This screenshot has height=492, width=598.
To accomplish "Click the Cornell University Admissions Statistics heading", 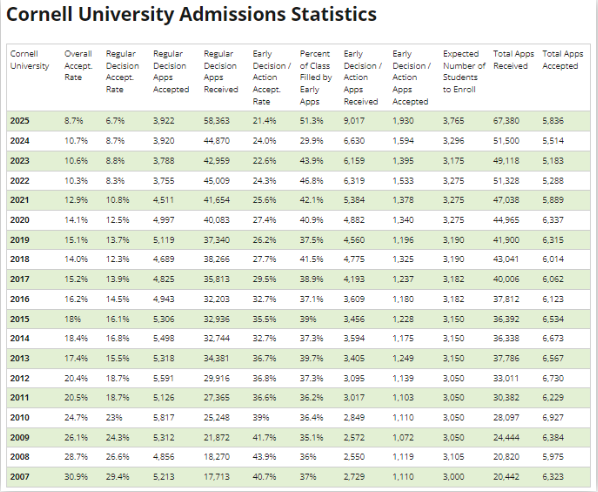I will tap(191, 14).
